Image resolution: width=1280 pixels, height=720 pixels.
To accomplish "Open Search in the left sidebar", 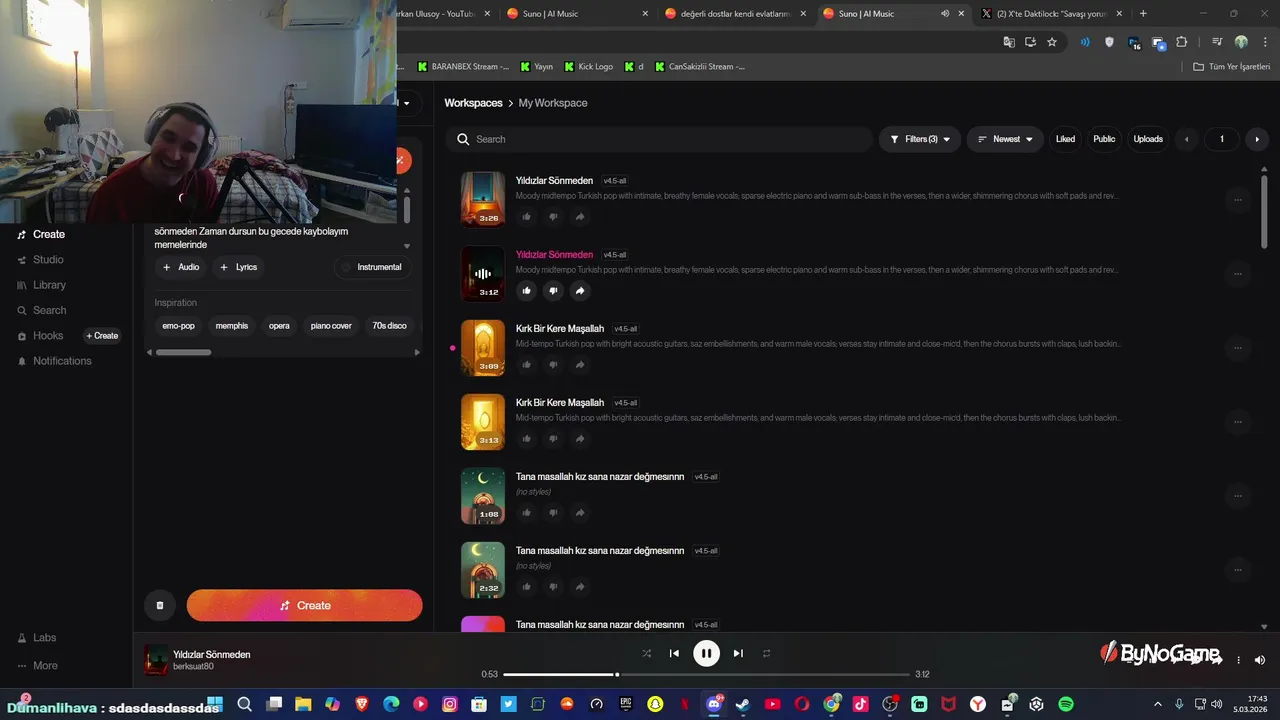I will pos(41,310).
